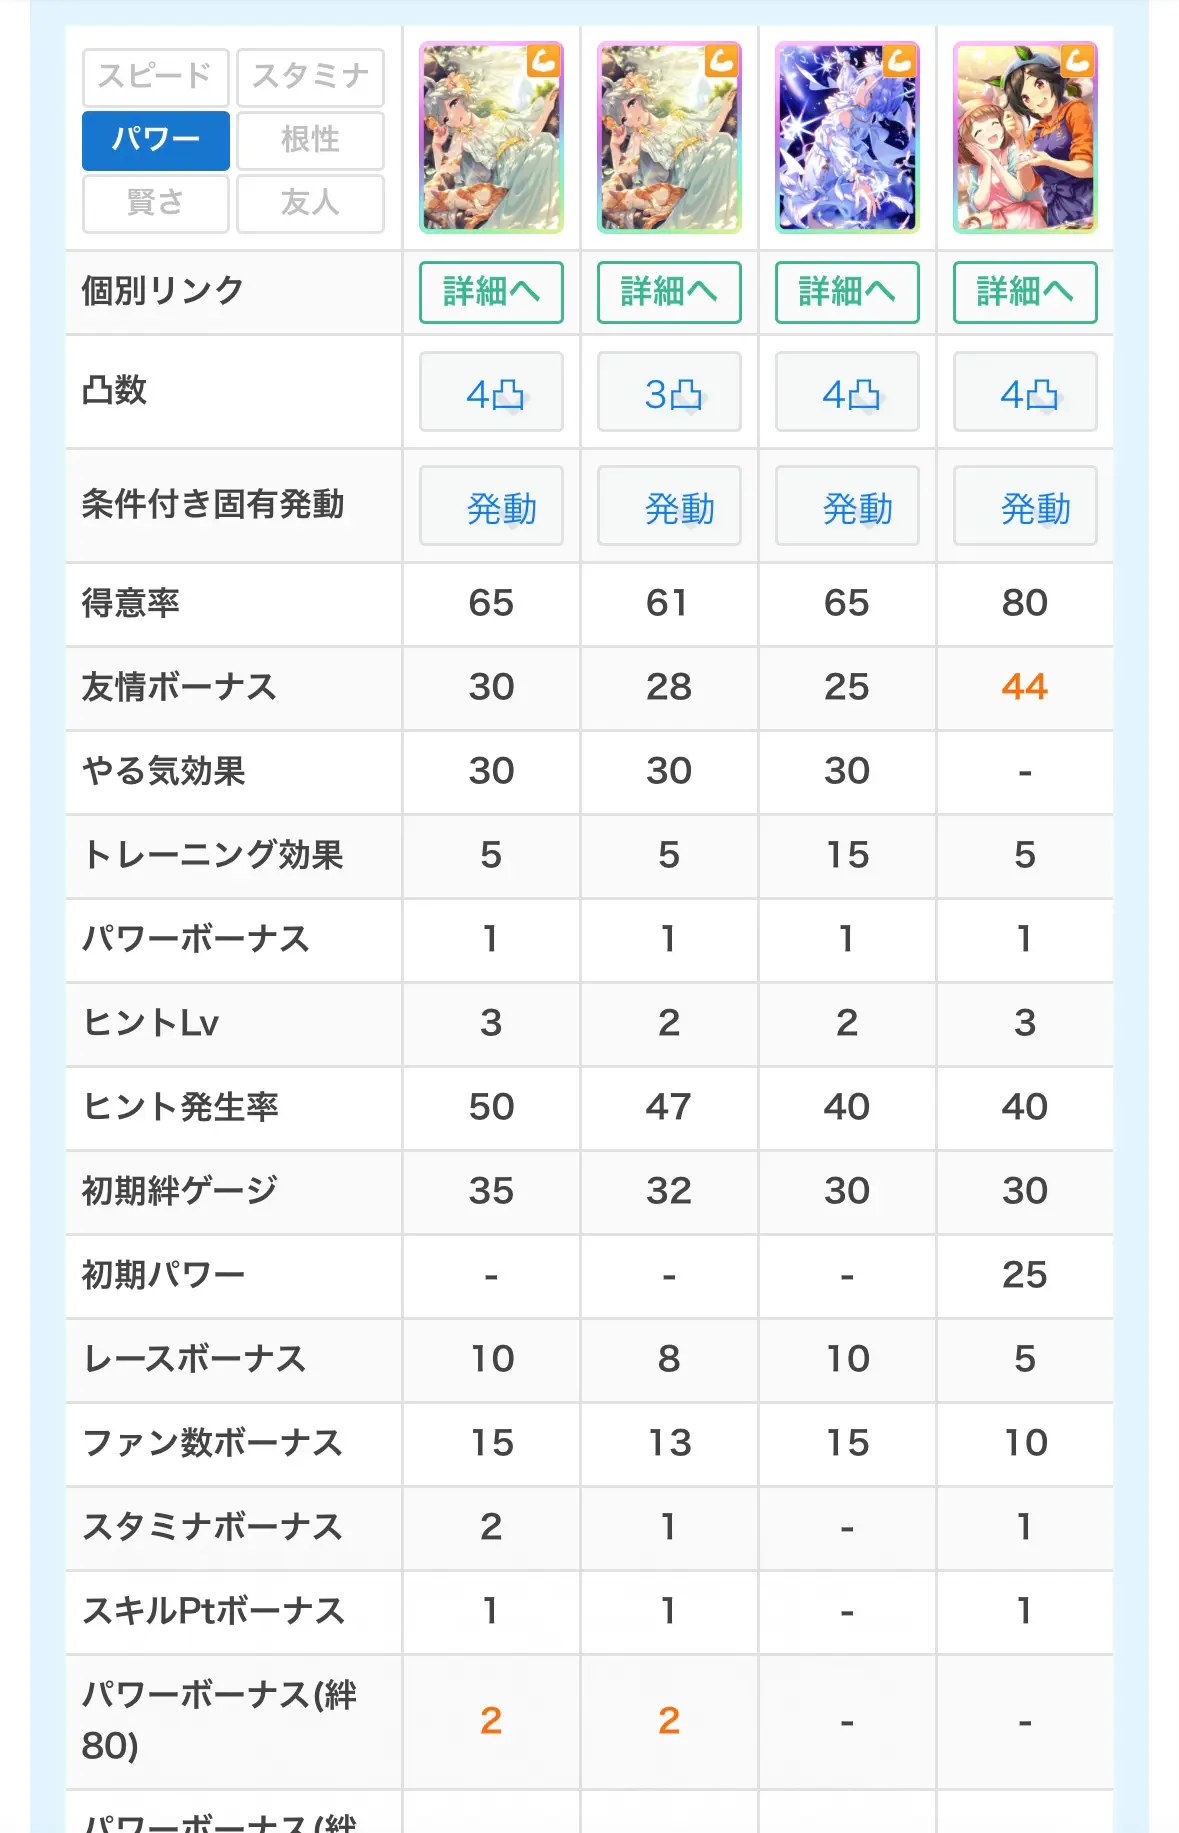This screenshot has width=1179, height=1833.
Task: Click power type icon on third card
Action: (900, 61)
